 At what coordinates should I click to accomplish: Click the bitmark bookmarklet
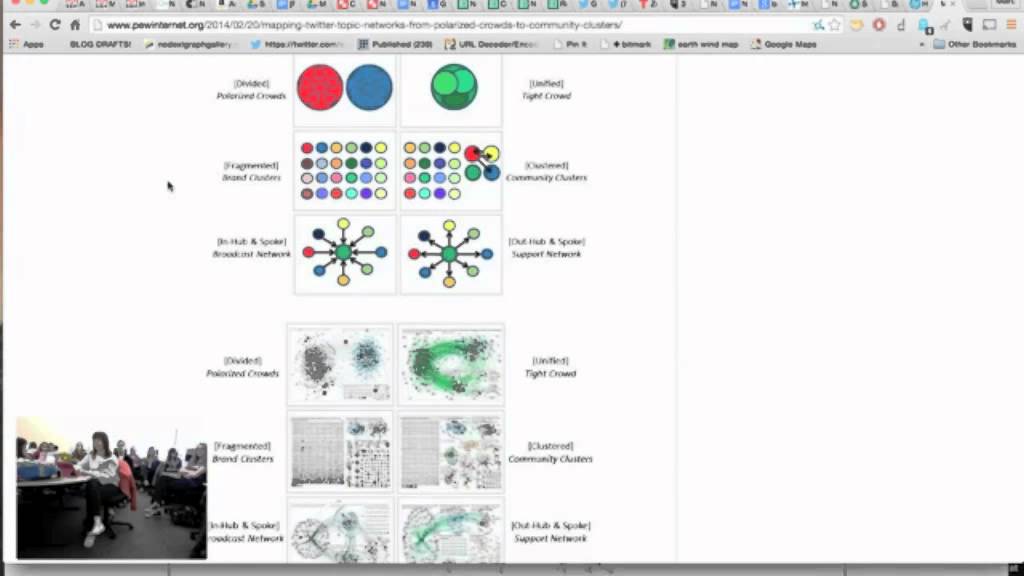click(626, 44)
